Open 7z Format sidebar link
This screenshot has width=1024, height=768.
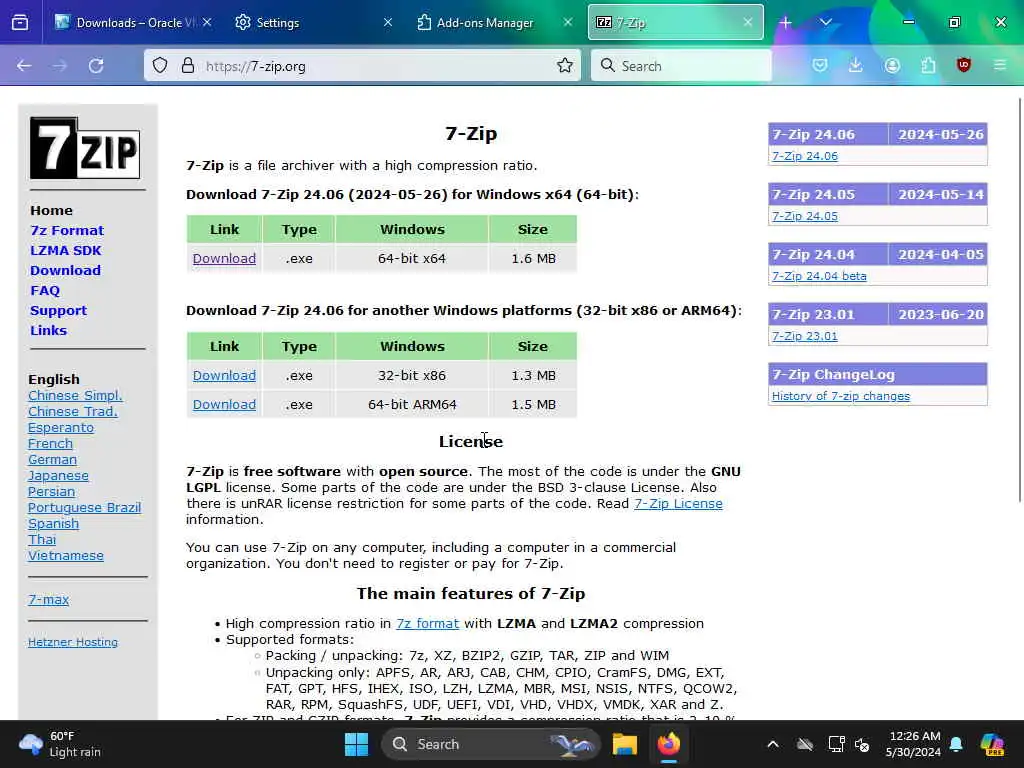tap(67, 231)
